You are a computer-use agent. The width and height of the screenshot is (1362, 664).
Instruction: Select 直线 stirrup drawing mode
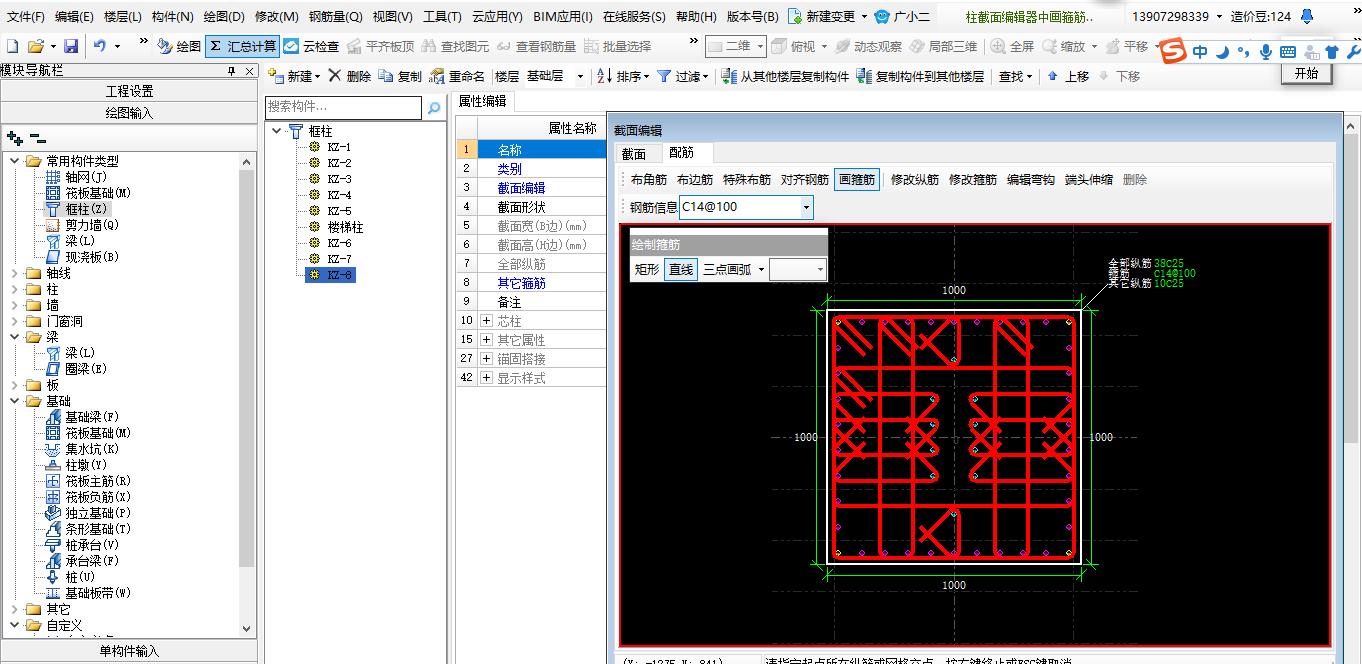coord(681,269)
